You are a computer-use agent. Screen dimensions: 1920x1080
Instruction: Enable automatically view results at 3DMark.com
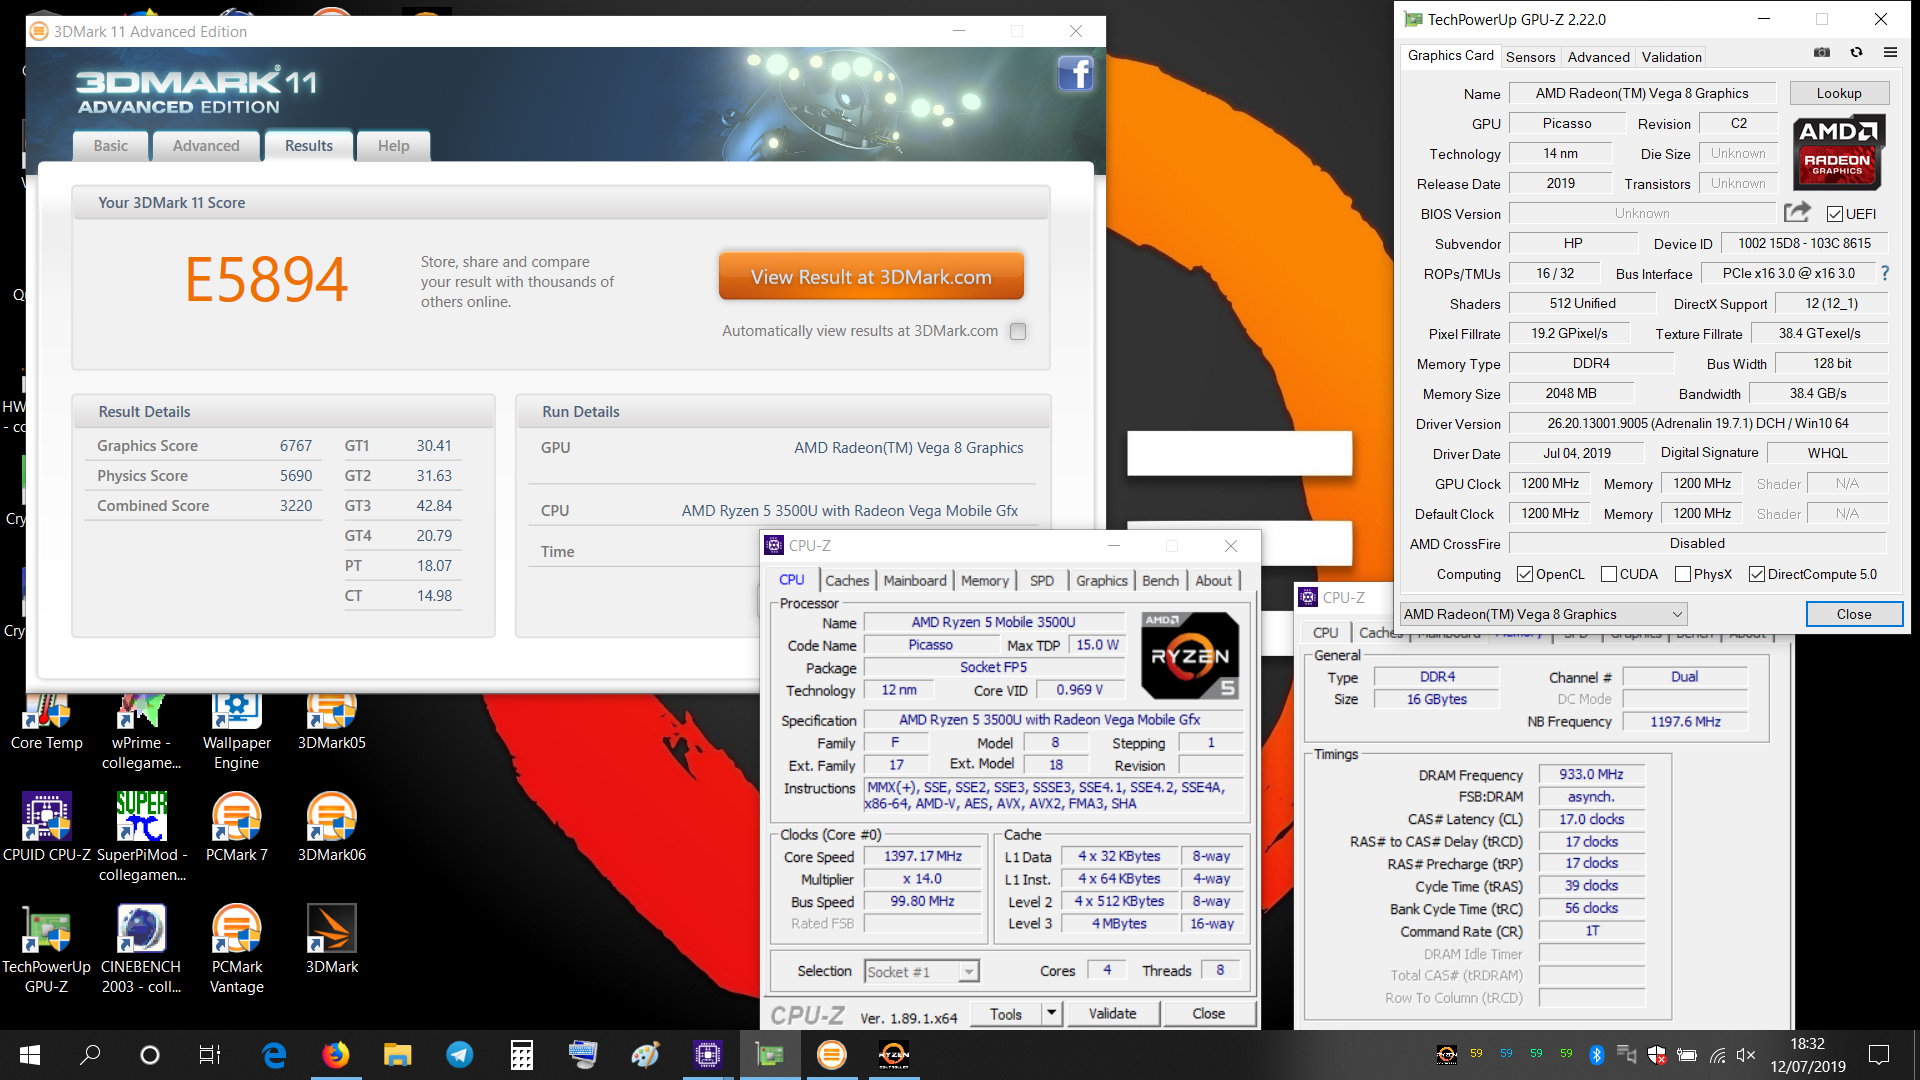pos(1018,331)
